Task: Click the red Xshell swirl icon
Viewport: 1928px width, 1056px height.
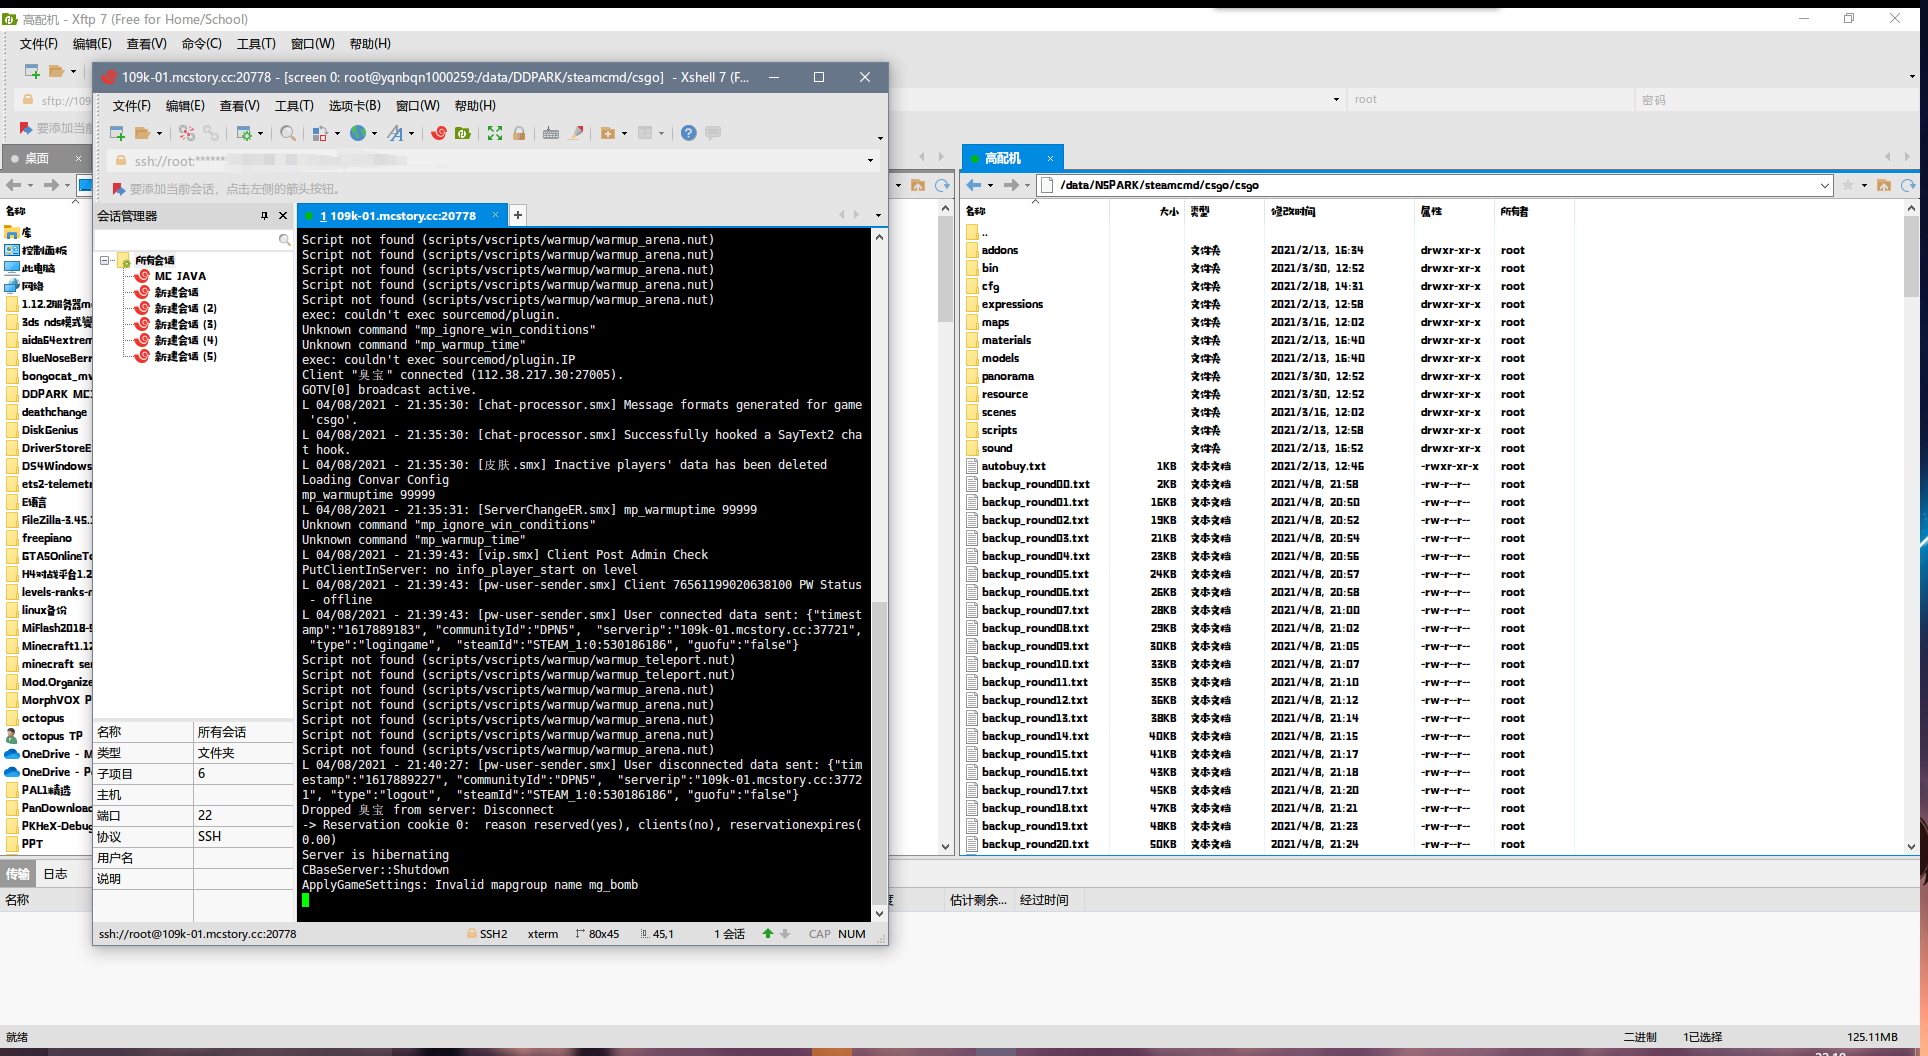Action: click(x=439, y=133)
